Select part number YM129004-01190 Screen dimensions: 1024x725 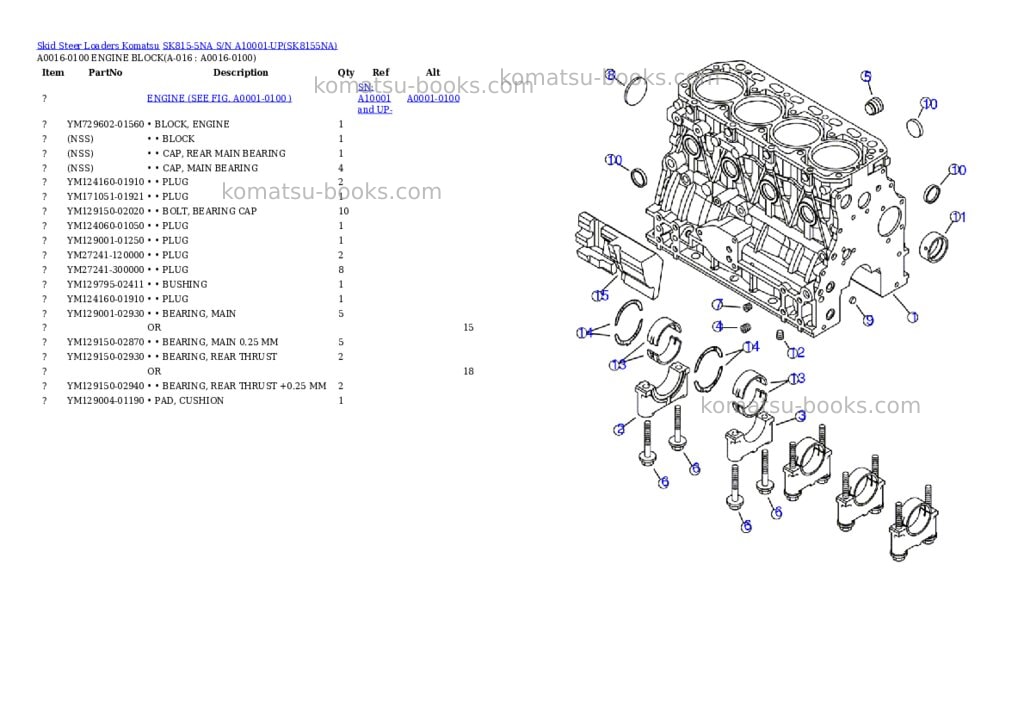(x=105, y=400)
